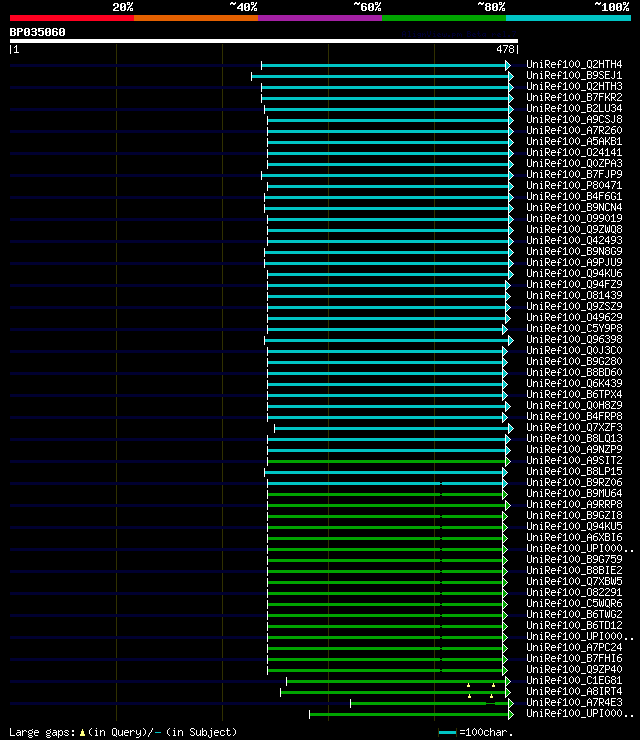640x740 pixels.
Task: Select the UniRef100_B9MU64 label
Action: pyautogui.click(x=574, y=493)
